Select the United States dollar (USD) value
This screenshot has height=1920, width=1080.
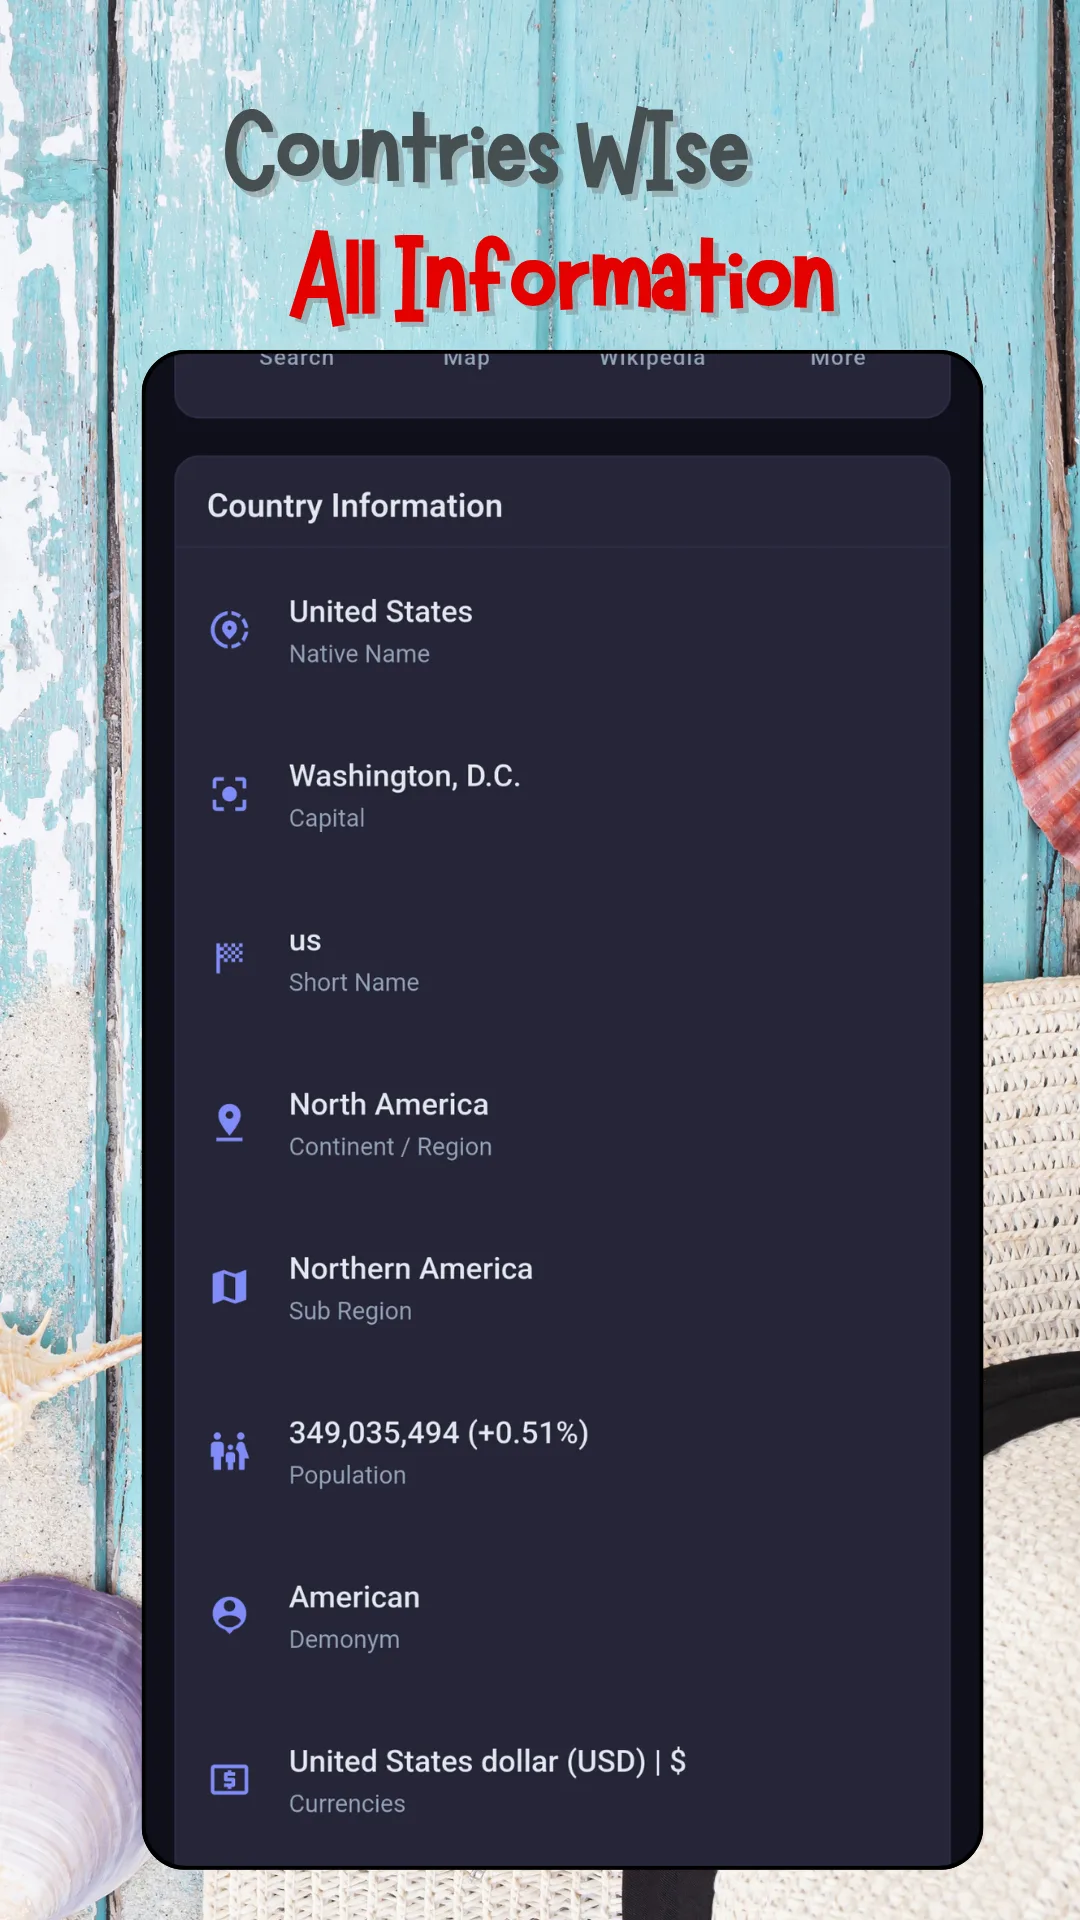pos(488,1762)
